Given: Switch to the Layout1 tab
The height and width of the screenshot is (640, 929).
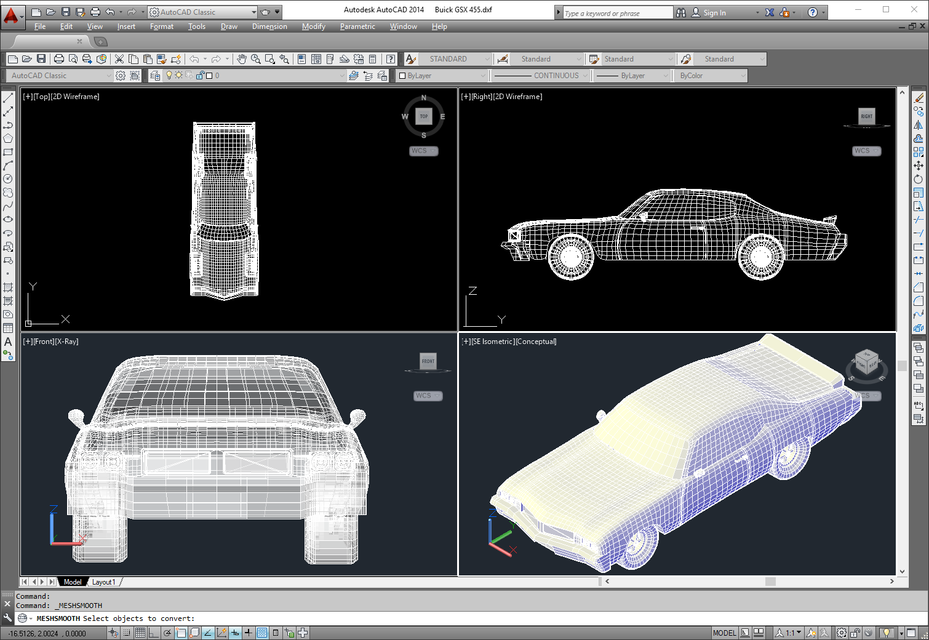Looking at the screenshot, I should point(104,581).
